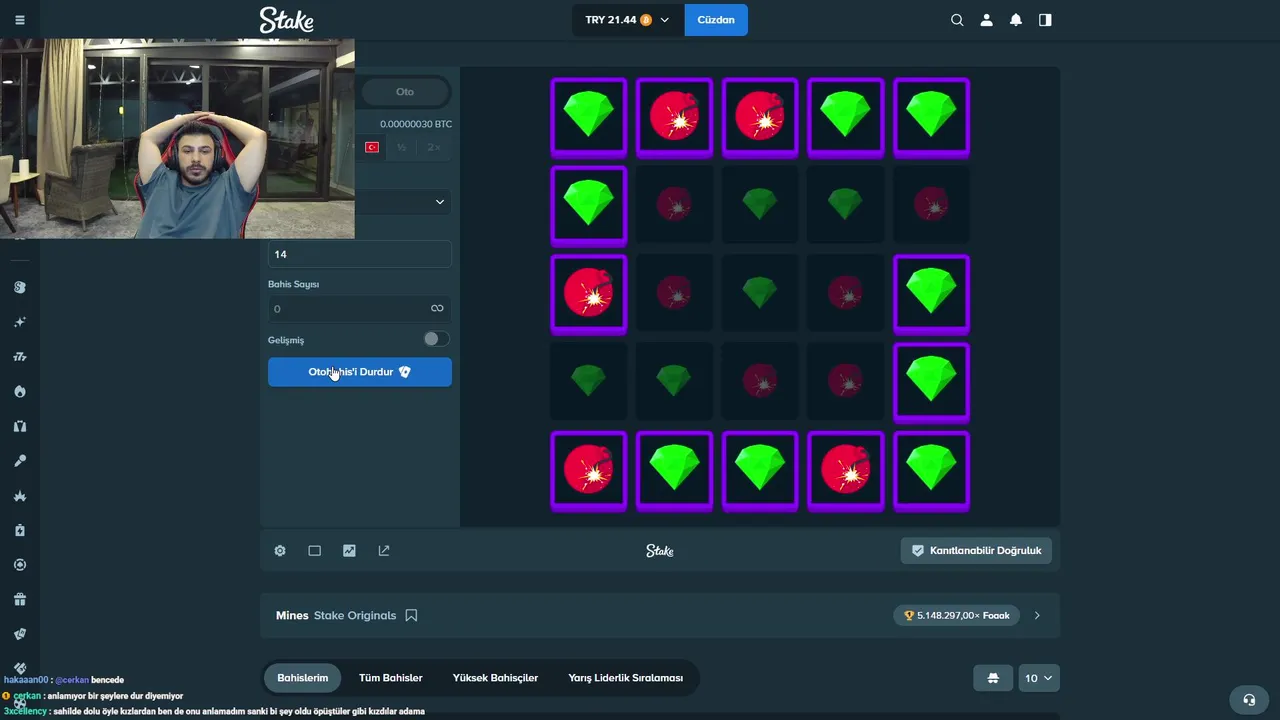Select the Tüm Bahisler tab
1280x720 pixels.
pyautogui.click(x=390, y=678)
